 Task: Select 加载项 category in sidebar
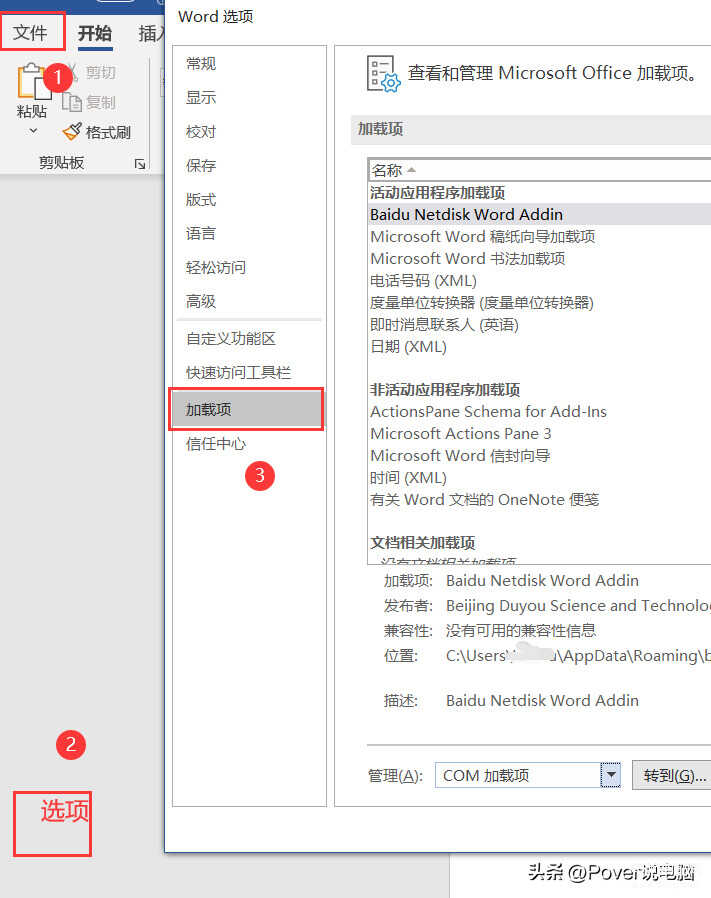[246, 409]
